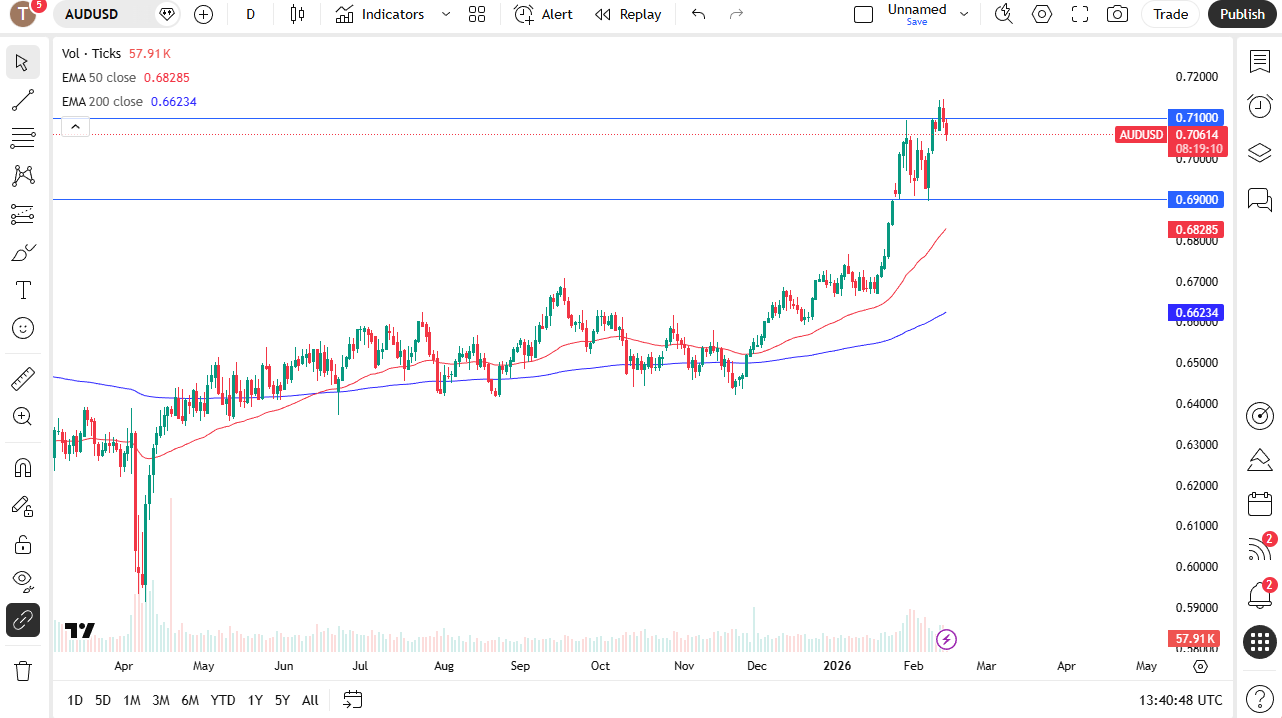Expand the Unnamed layout dropdown arrow
The image size is (1282, 718).
click(x=964, y=14)
